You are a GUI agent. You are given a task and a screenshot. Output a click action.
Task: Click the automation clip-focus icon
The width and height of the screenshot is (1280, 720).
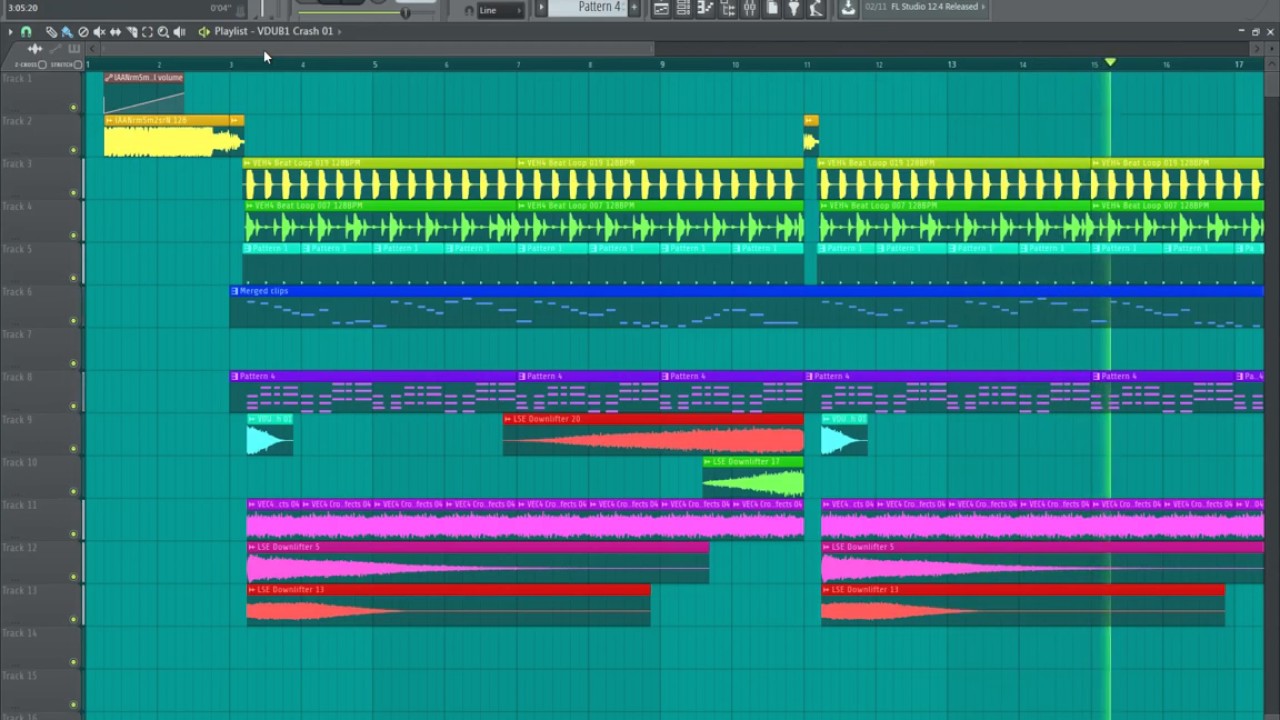click(x=55, y=48)
